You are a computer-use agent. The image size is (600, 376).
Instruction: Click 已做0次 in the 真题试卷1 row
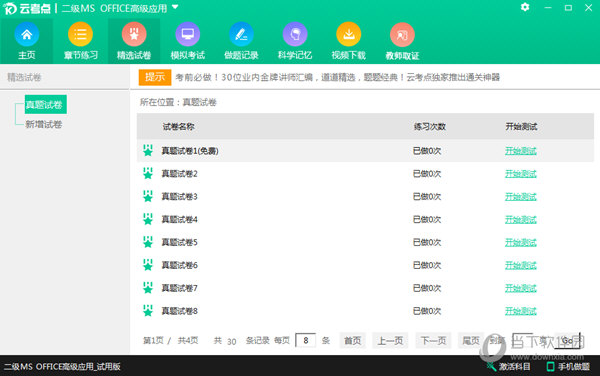[x=427, y=151]
